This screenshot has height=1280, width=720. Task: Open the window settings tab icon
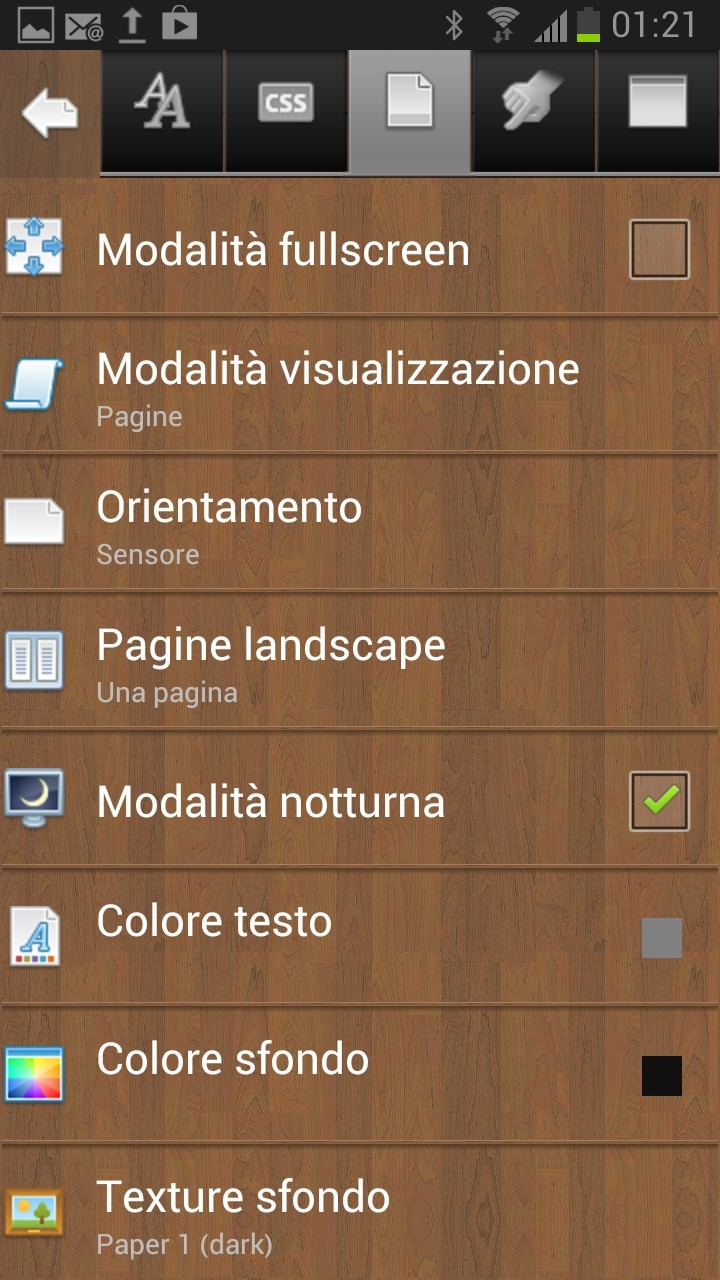(x=657, y=105)
